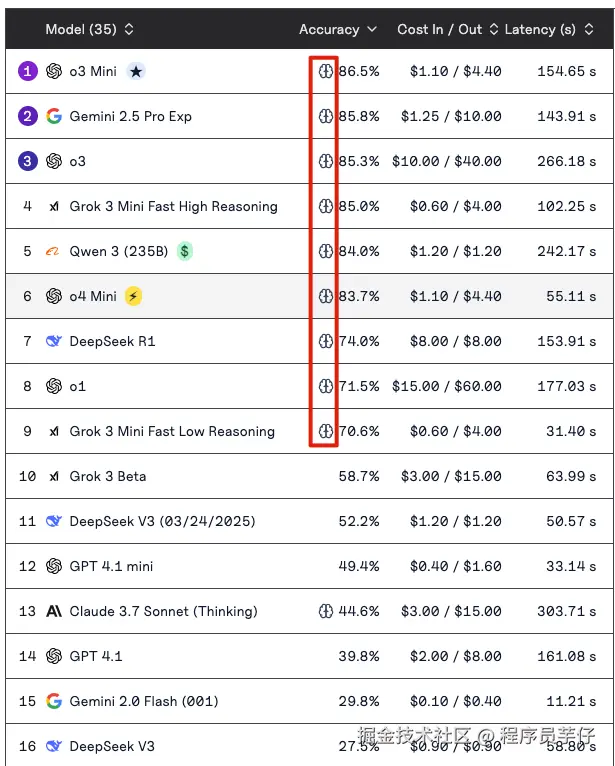This screenshot has width=615, height=766.
Task: Sort by the Model (35) column header
Action: [x=89, y=29]
